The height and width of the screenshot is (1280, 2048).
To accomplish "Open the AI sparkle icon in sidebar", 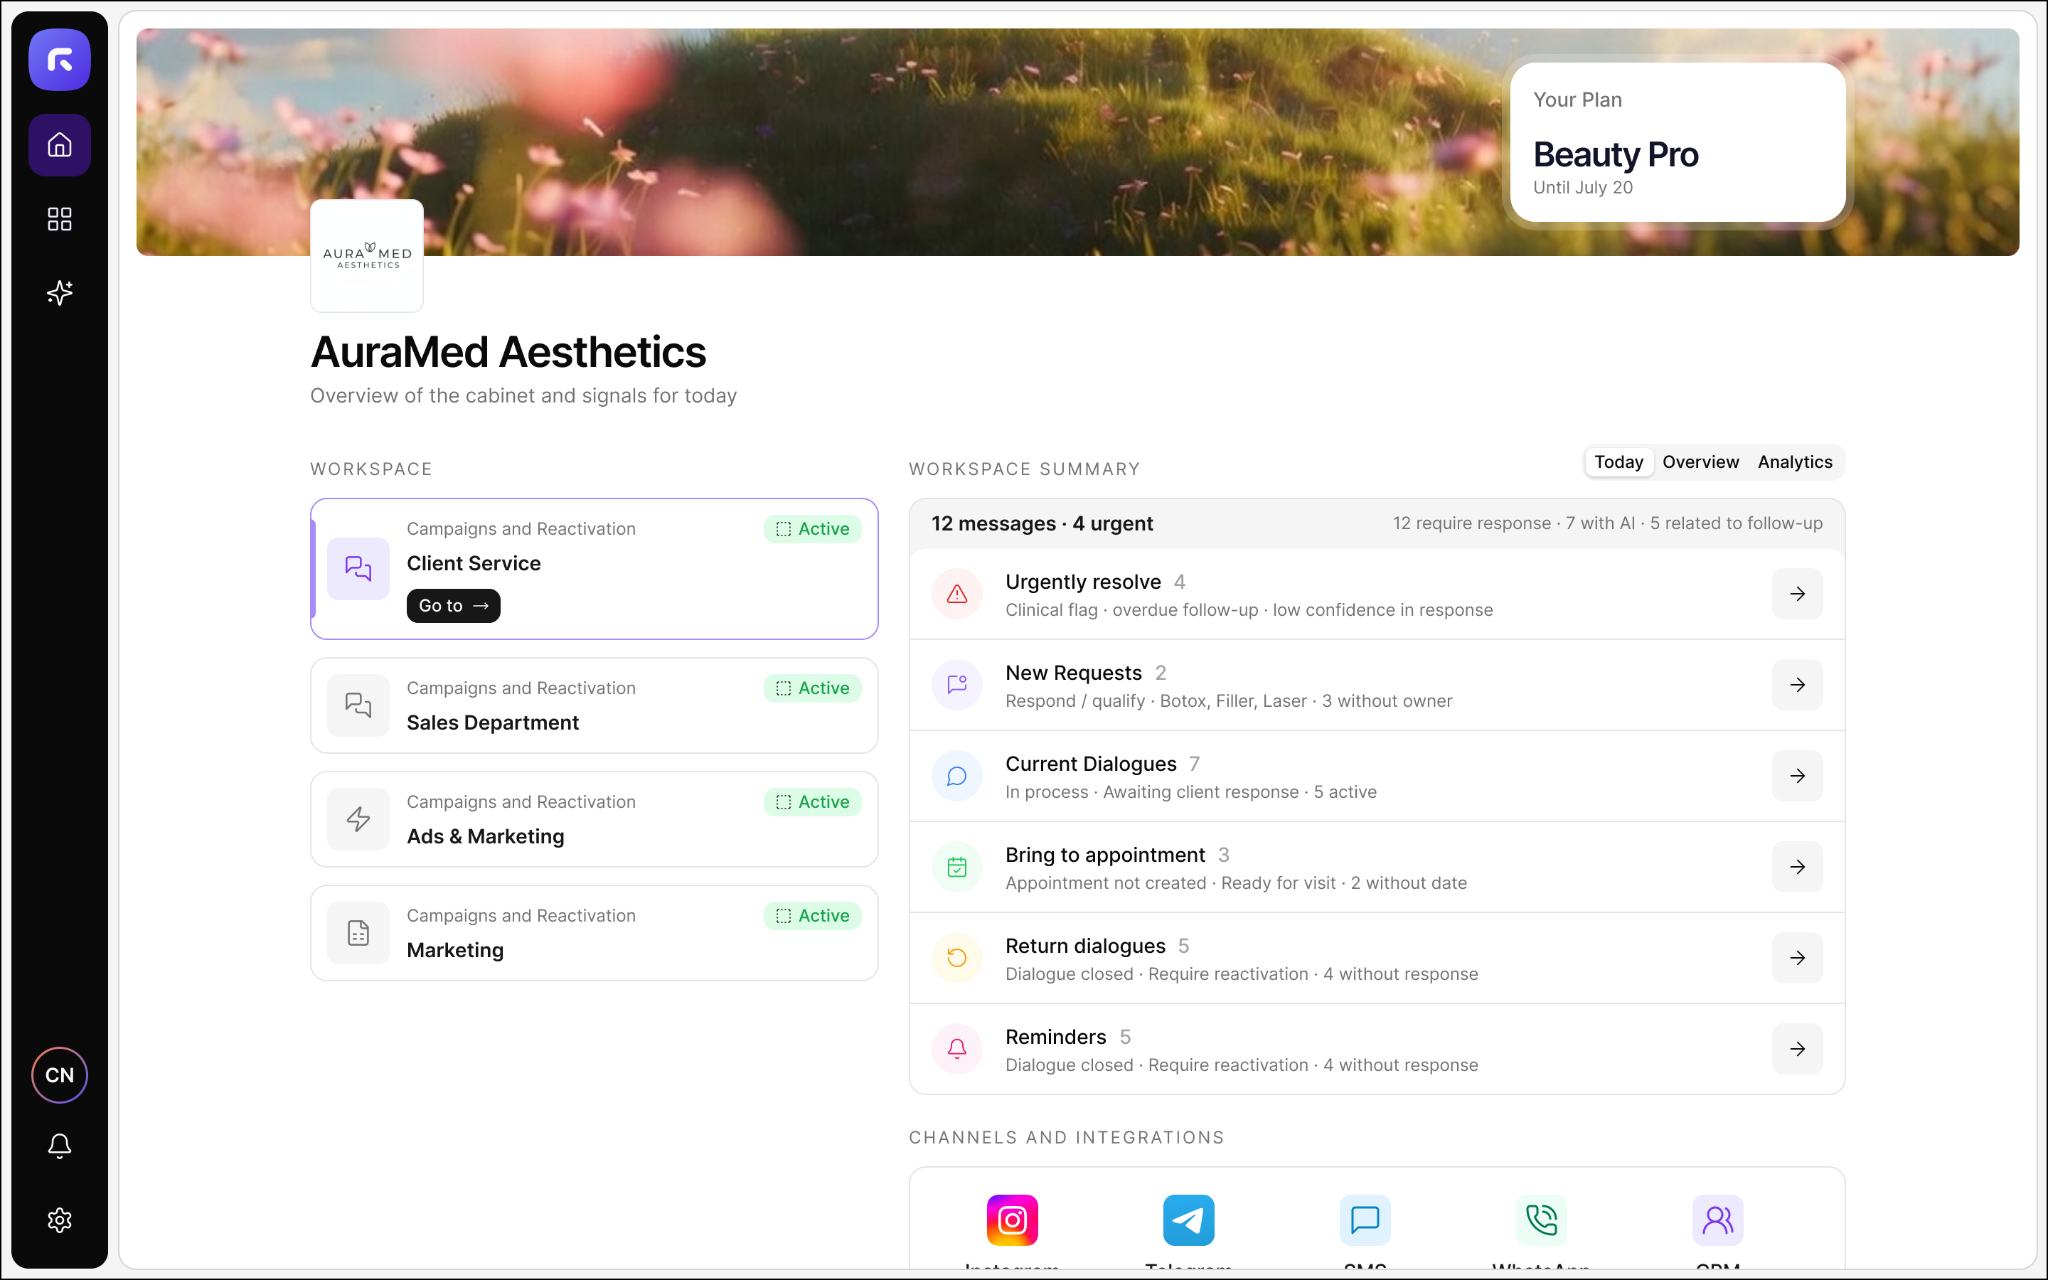I will coord(60,292).
